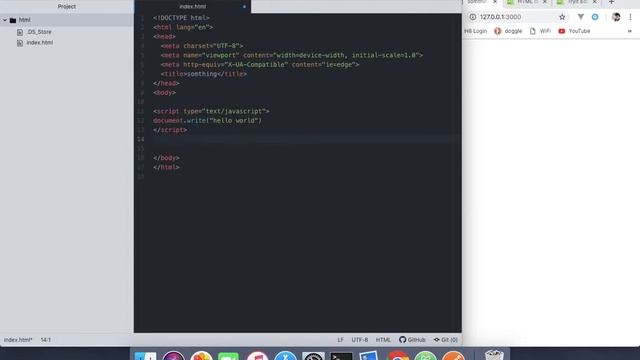Show more bookmarks chevron
Image resolution: width=640 pixels, height=360 pixels.
[629, 31]
